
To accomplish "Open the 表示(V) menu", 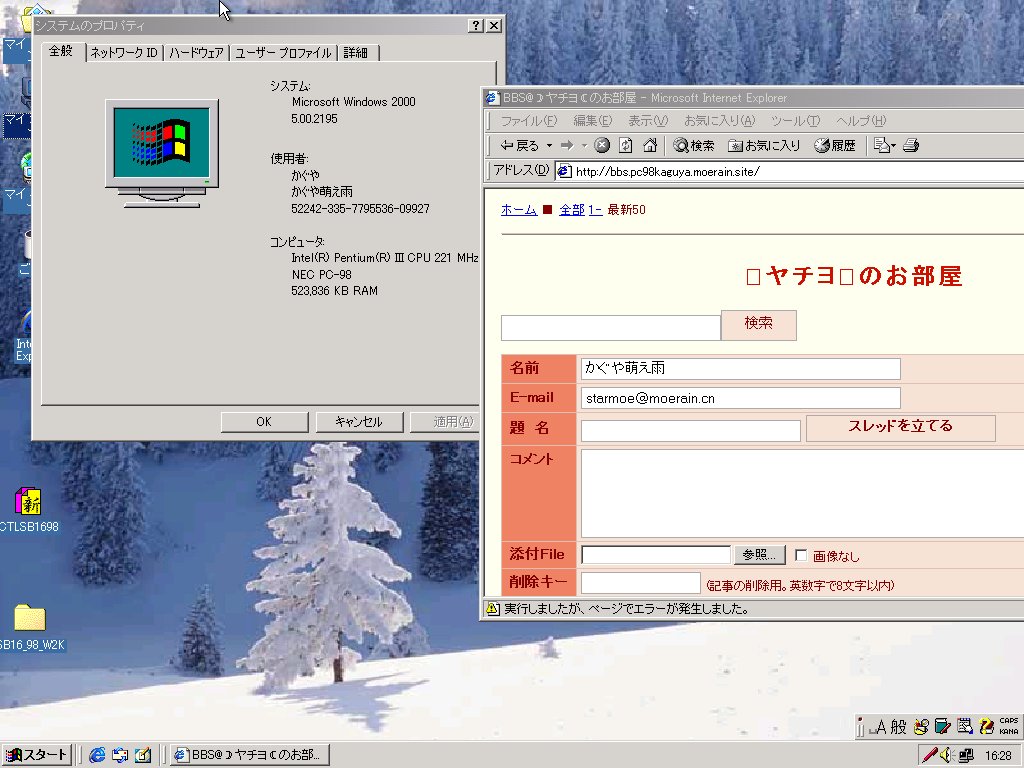I will point(647,121).
